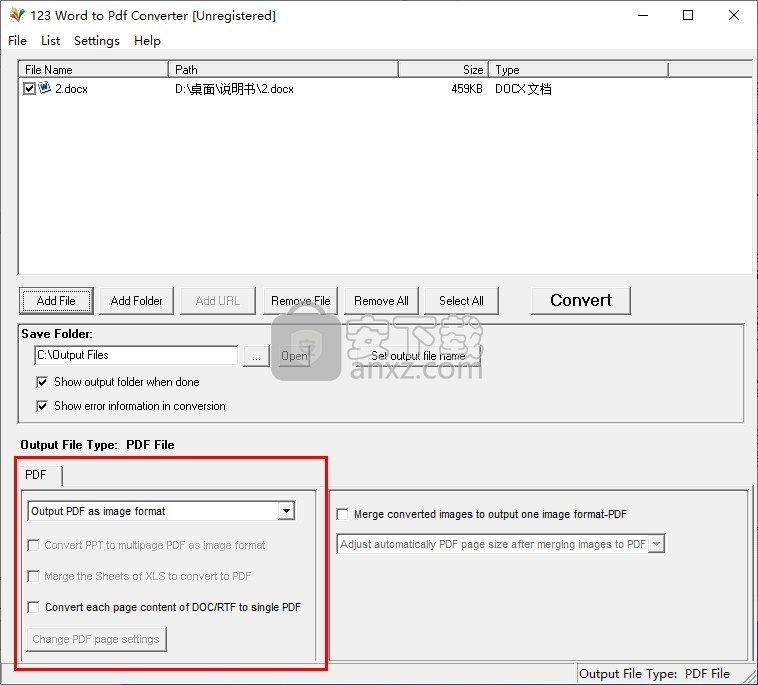
Task: Open the Settings menu
Action: (x=97, y=41)
